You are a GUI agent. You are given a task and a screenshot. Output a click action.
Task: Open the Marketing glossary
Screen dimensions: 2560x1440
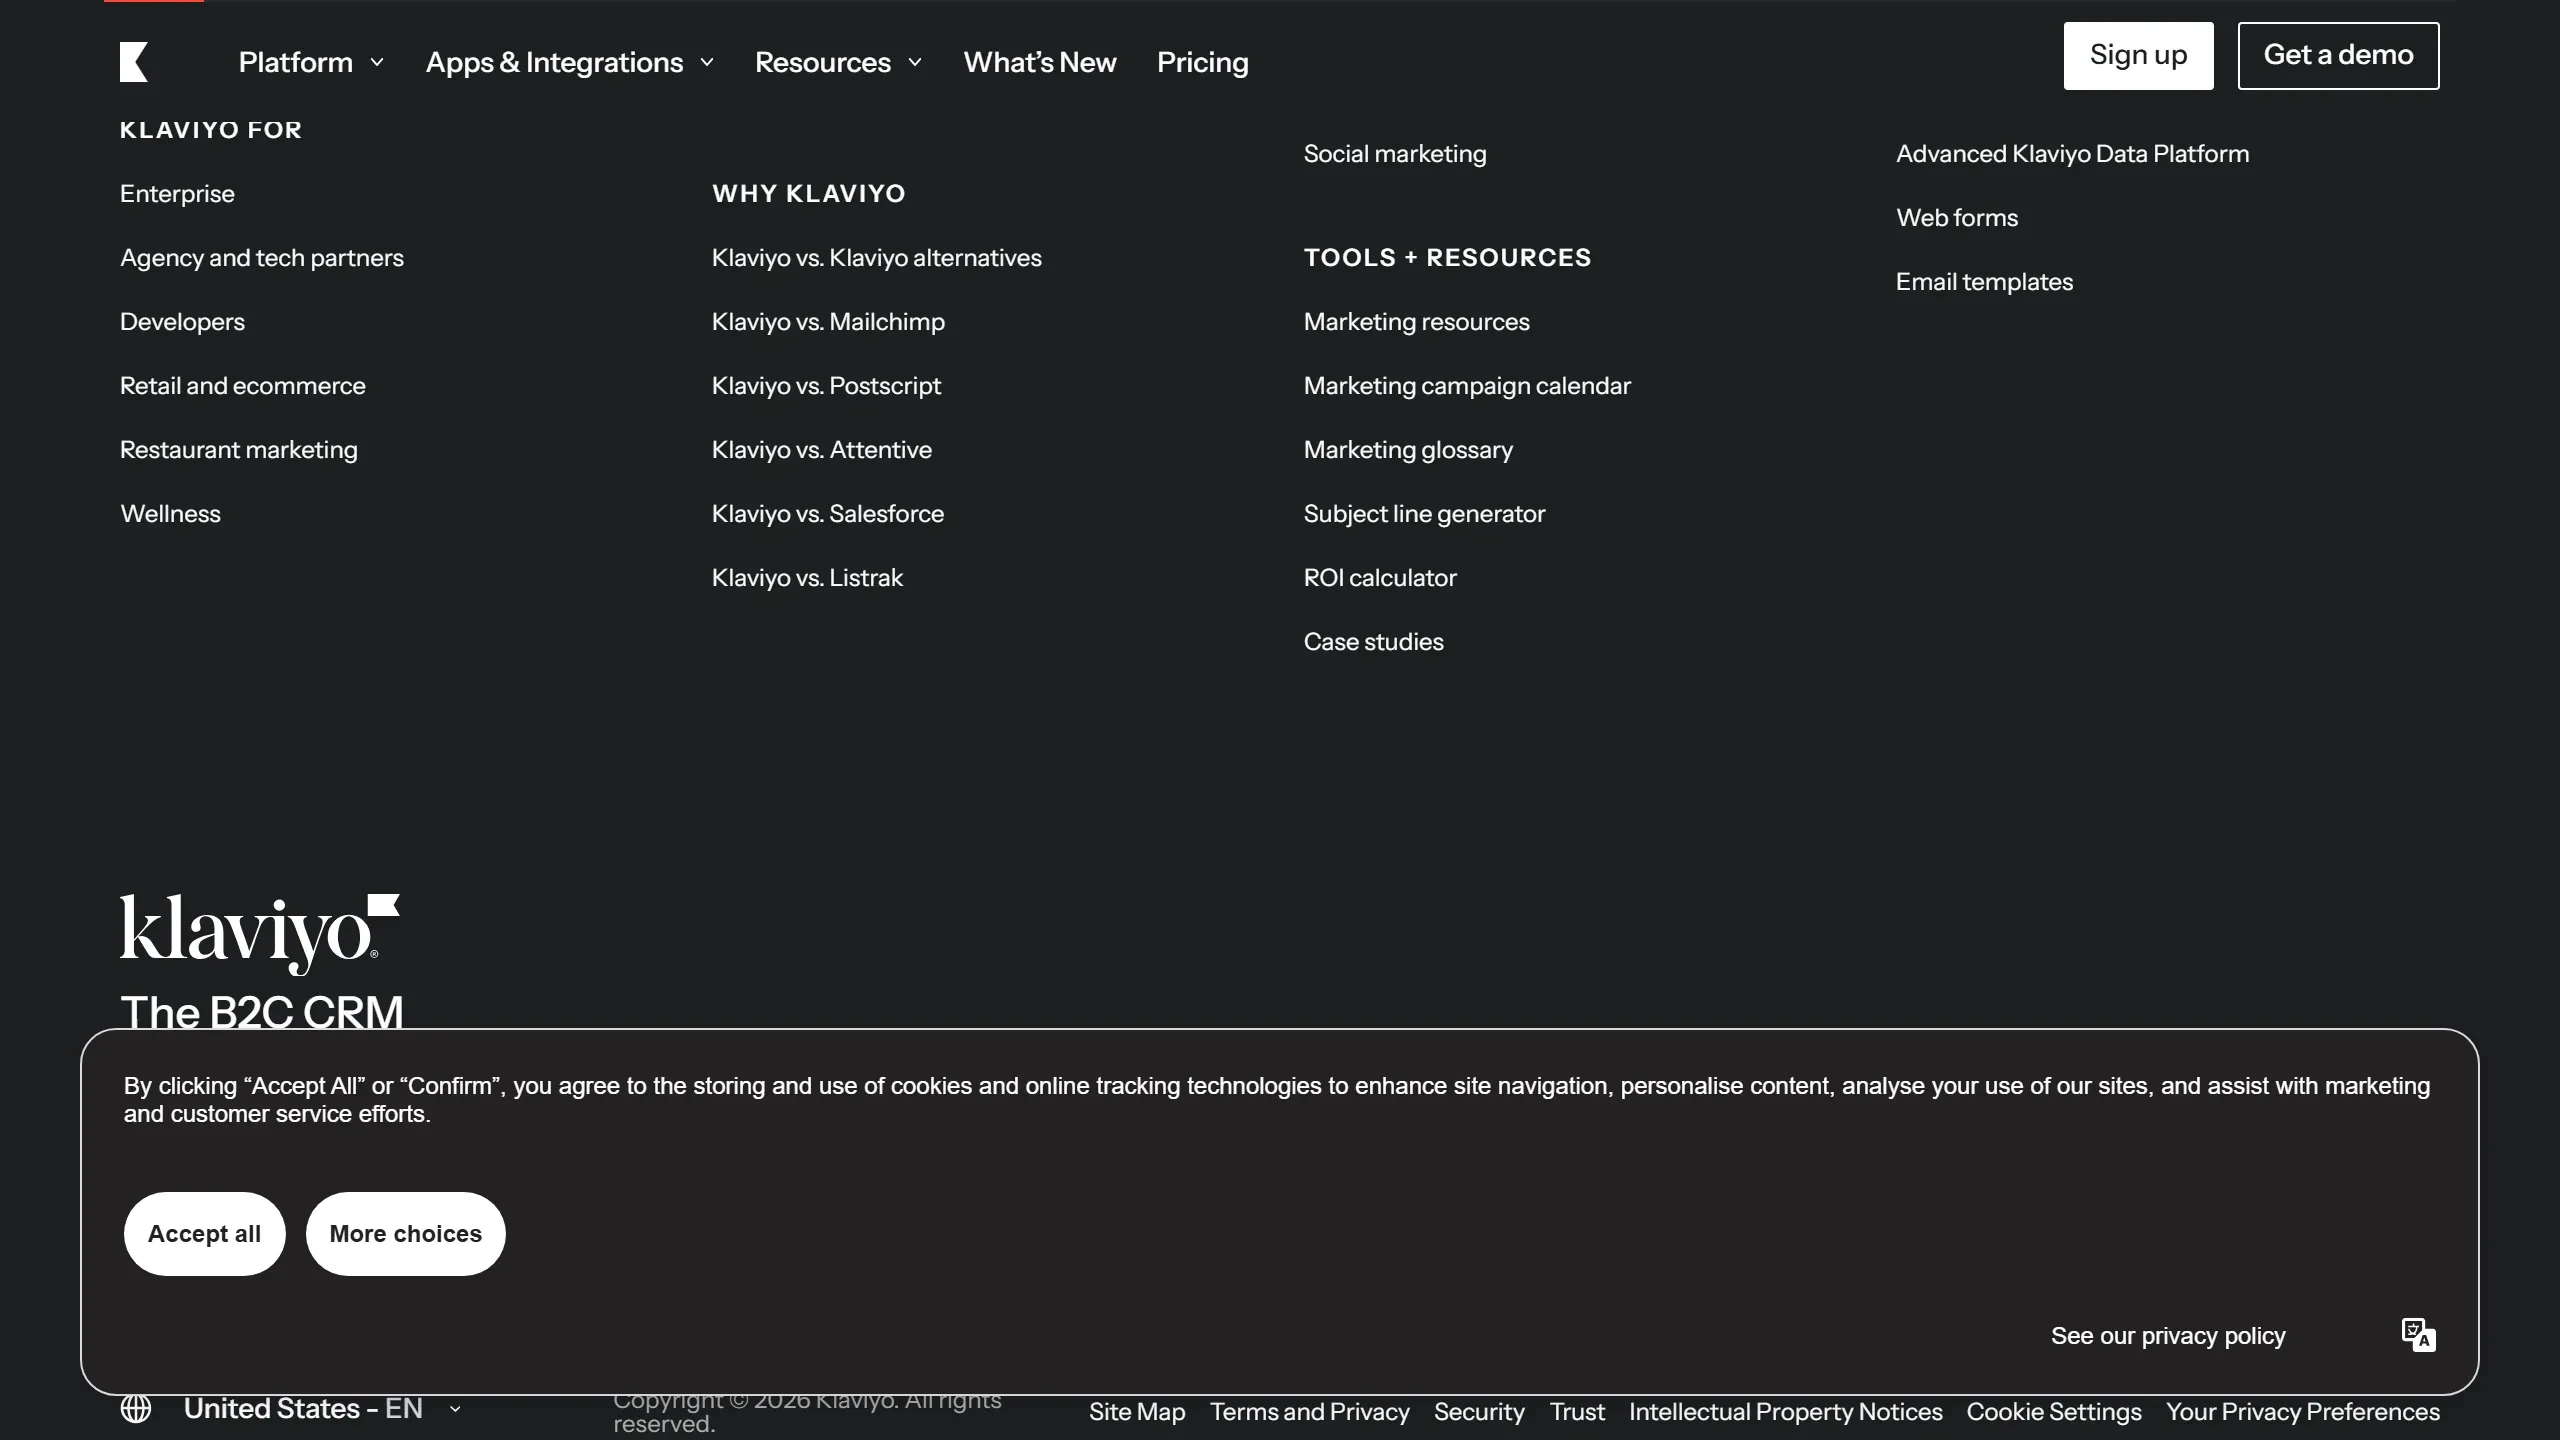coord(1408,449)
